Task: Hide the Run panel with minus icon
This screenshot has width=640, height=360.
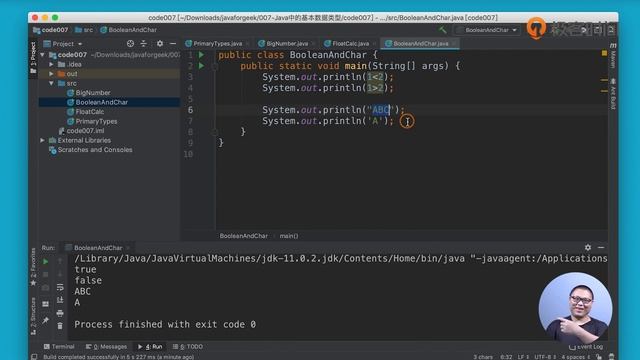Action: (x=601, y=247)
